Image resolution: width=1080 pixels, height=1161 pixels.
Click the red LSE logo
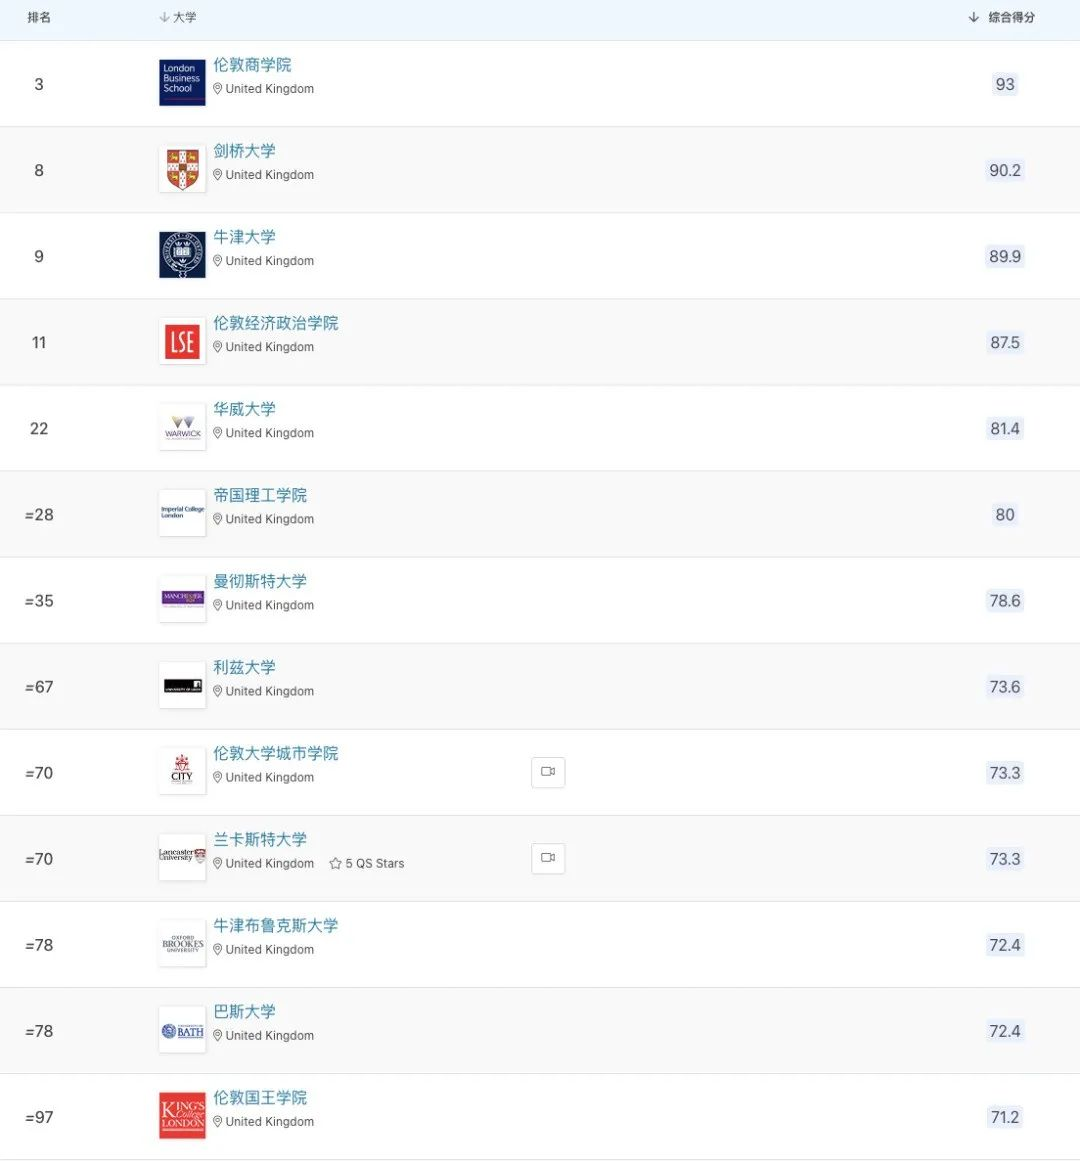[x=182, y=341]
